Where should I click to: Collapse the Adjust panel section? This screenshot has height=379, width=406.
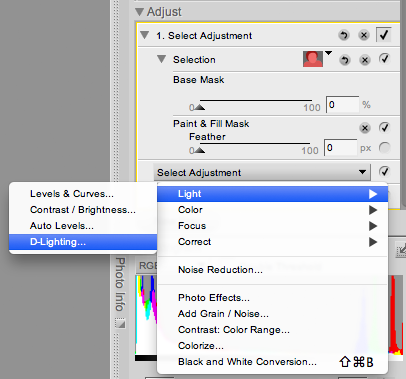(x=140, y=12)
